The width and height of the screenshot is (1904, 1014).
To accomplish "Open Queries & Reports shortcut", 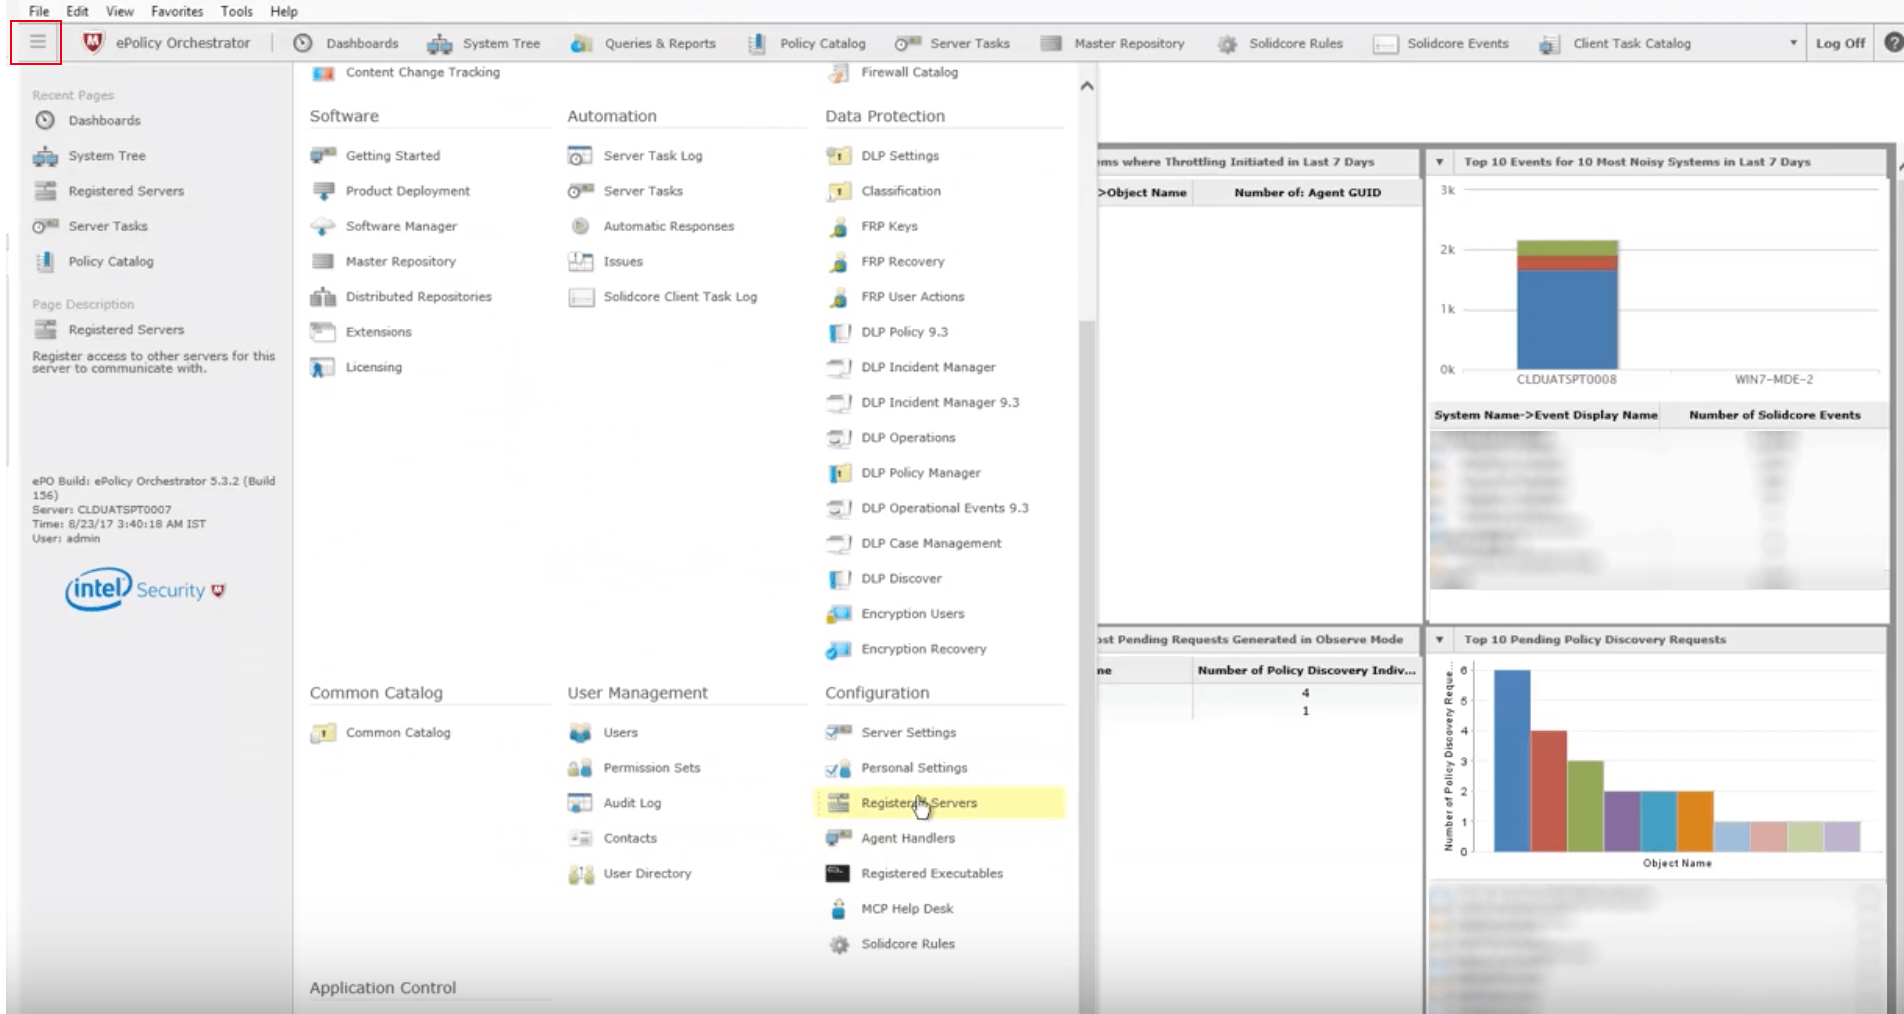I will [x=643, y=43].
